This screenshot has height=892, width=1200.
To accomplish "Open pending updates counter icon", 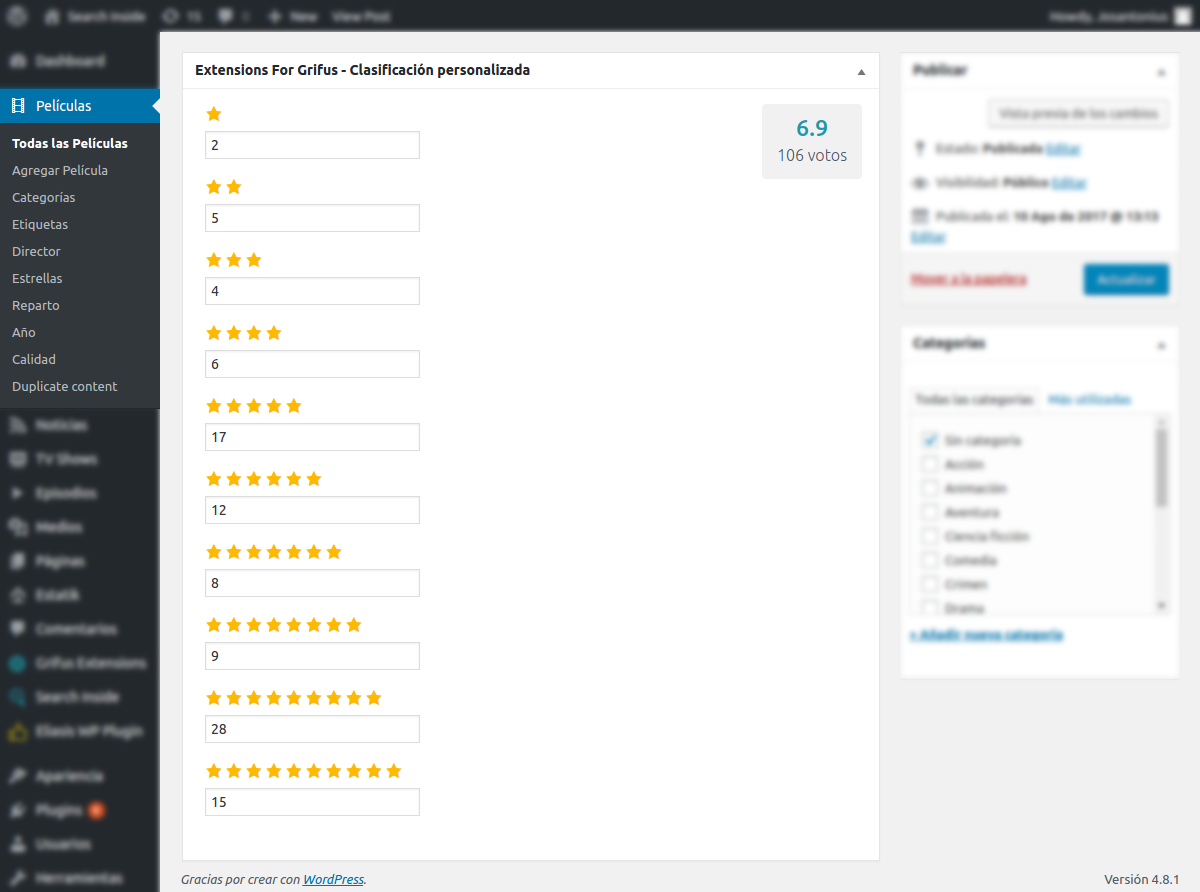I will [x=170, y=16].
